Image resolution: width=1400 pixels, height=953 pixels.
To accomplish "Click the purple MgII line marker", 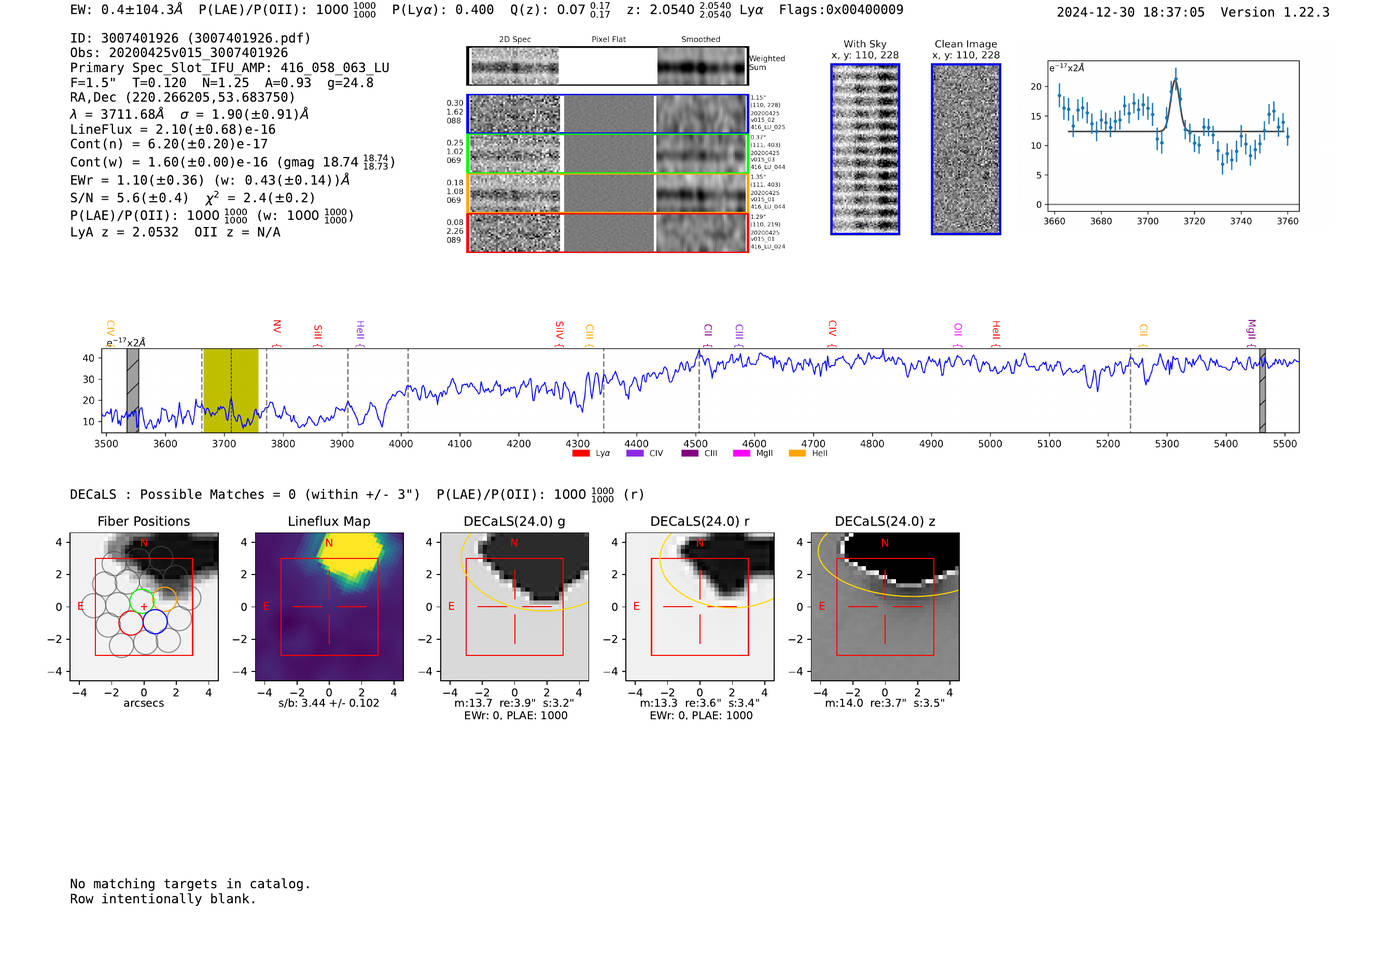I will 1251,331.
